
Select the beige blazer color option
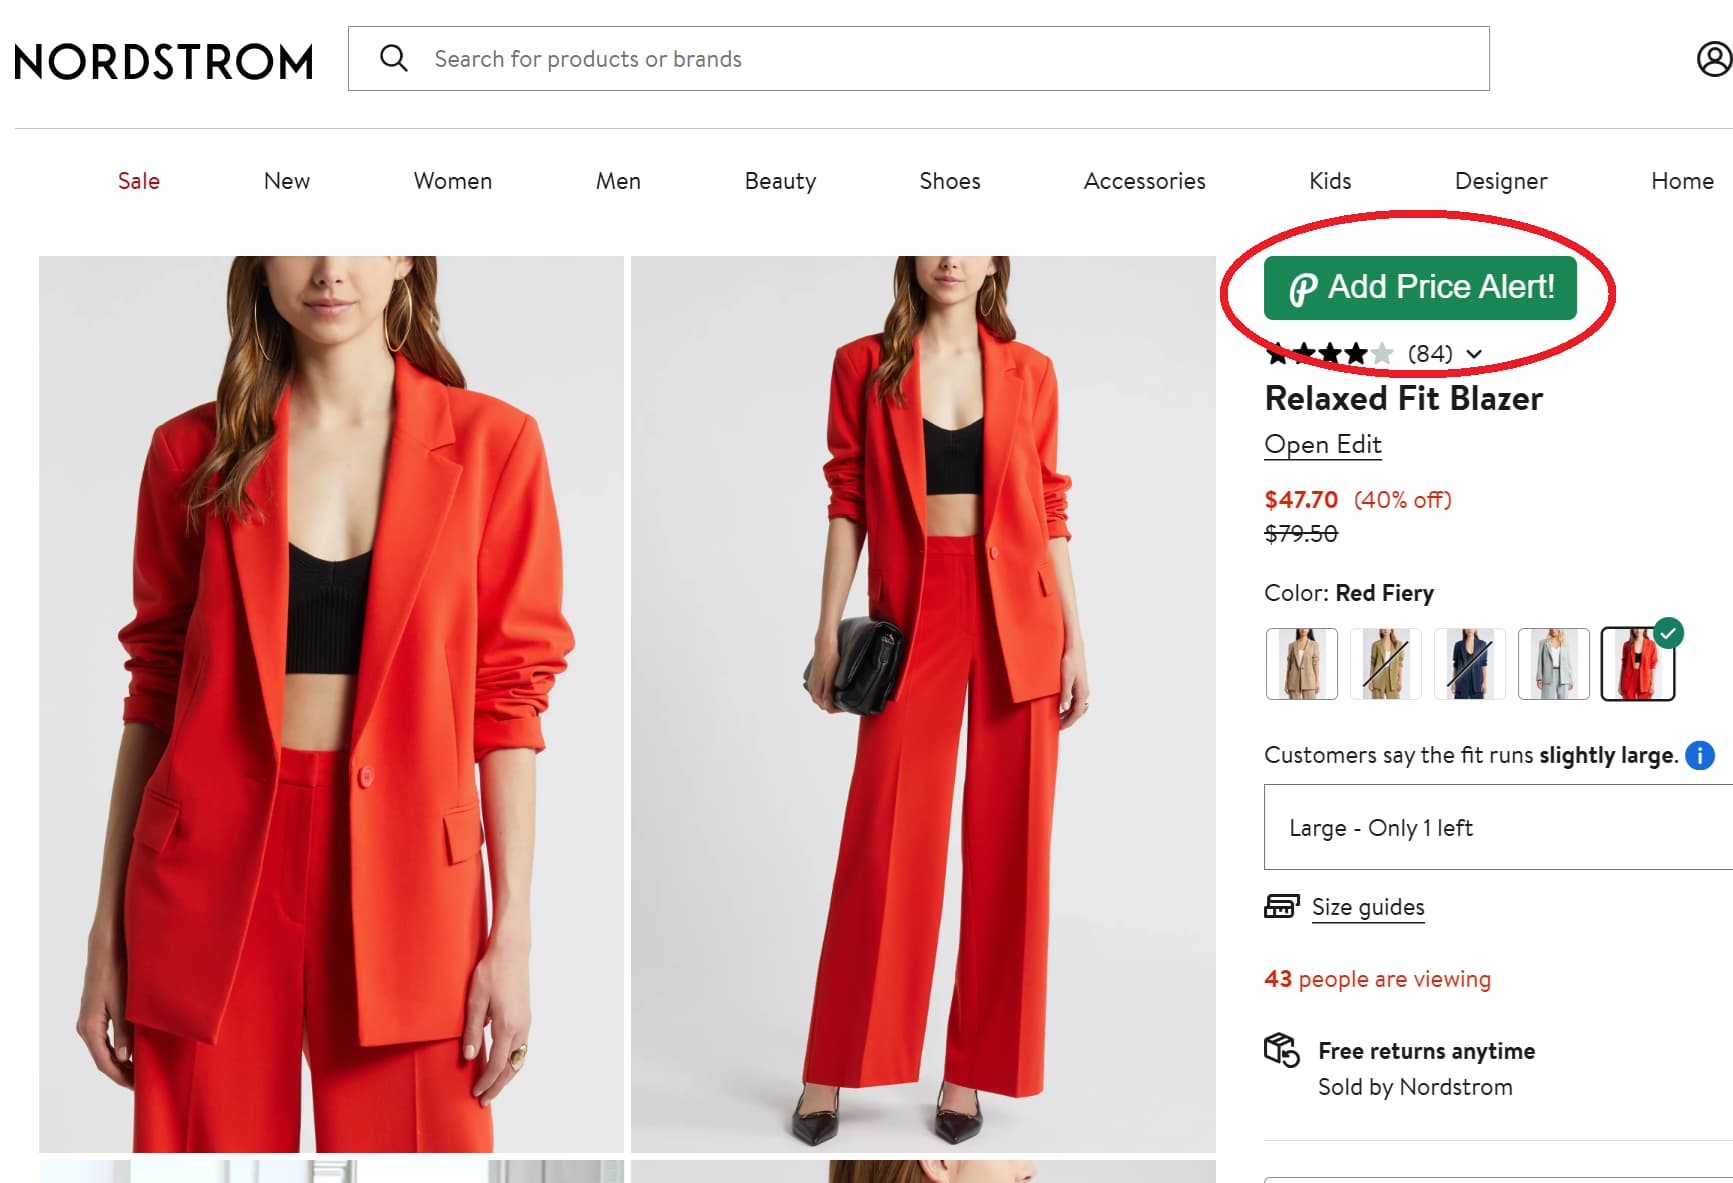coord(1301,664)
